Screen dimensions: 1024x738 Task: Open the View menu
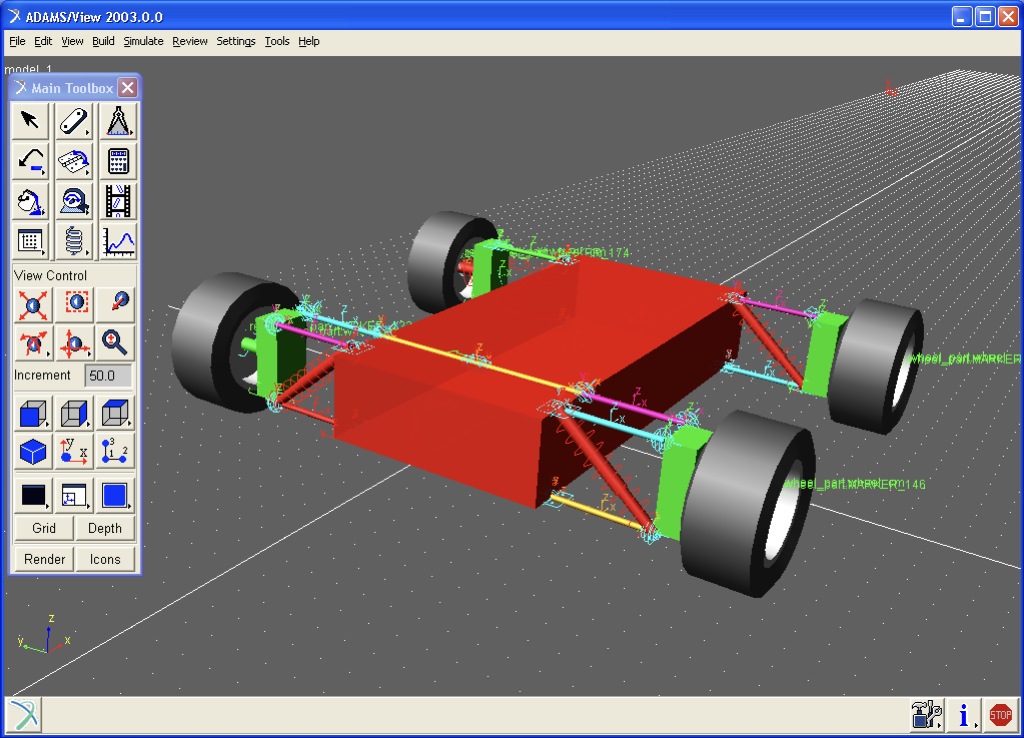[x=72, y=41]
